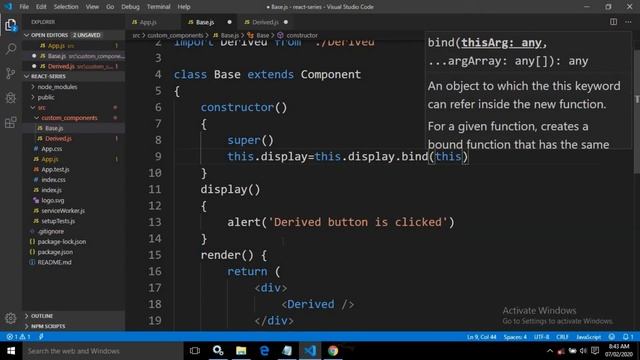Viewport: 640px width, 360px height.
Task: Open the Explorer view in activity bar
Action: click(x=11, y=25)
